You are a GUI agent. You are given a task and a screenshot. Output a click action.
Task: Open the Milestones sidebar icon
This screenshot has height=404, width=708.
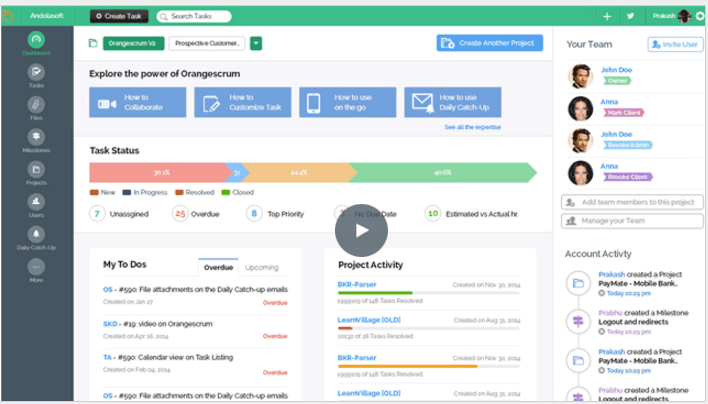point(36,137)
